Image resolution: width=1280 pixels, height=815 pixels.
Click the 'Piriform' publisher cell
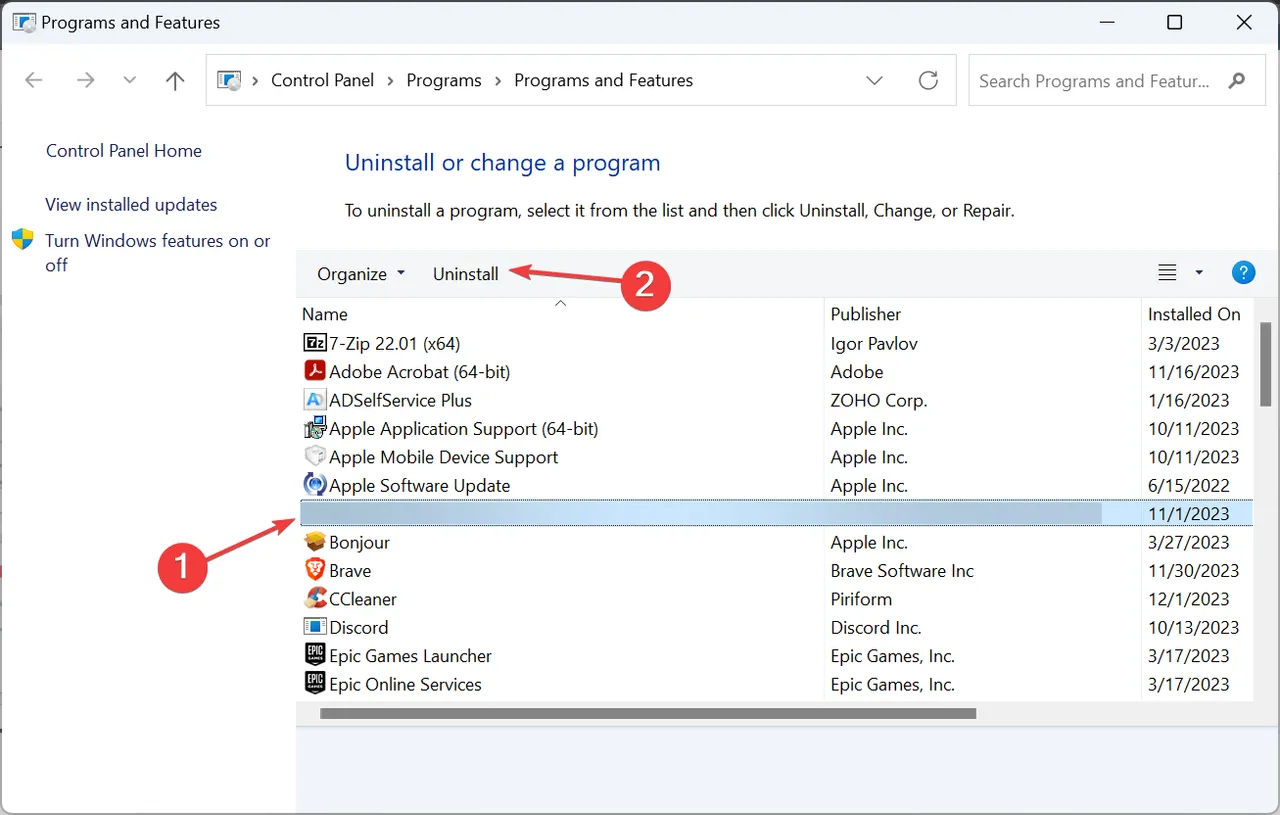click(861, 599)
